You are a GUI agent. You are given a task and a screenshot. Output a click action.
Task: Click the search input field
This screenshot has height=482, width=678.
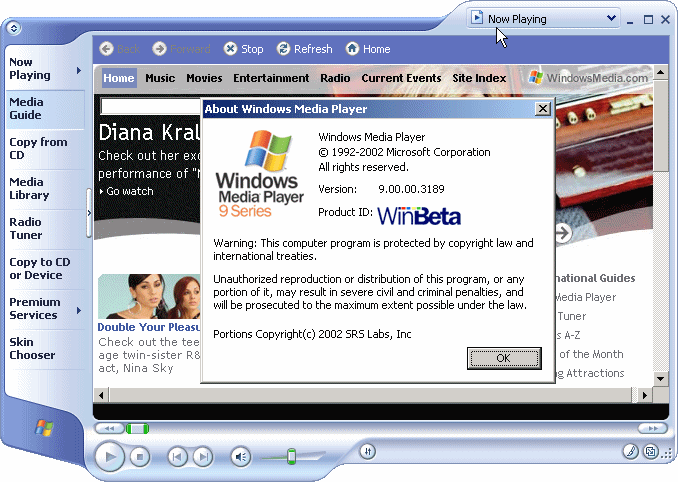(x=151, y=106)
